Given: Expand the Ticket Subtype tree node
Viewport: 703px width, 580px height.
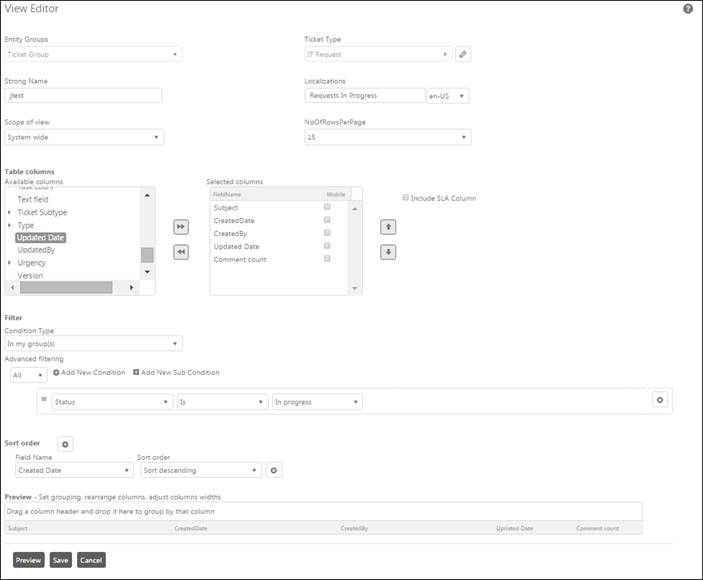Looking at the screenshot, I should point(10,212).
